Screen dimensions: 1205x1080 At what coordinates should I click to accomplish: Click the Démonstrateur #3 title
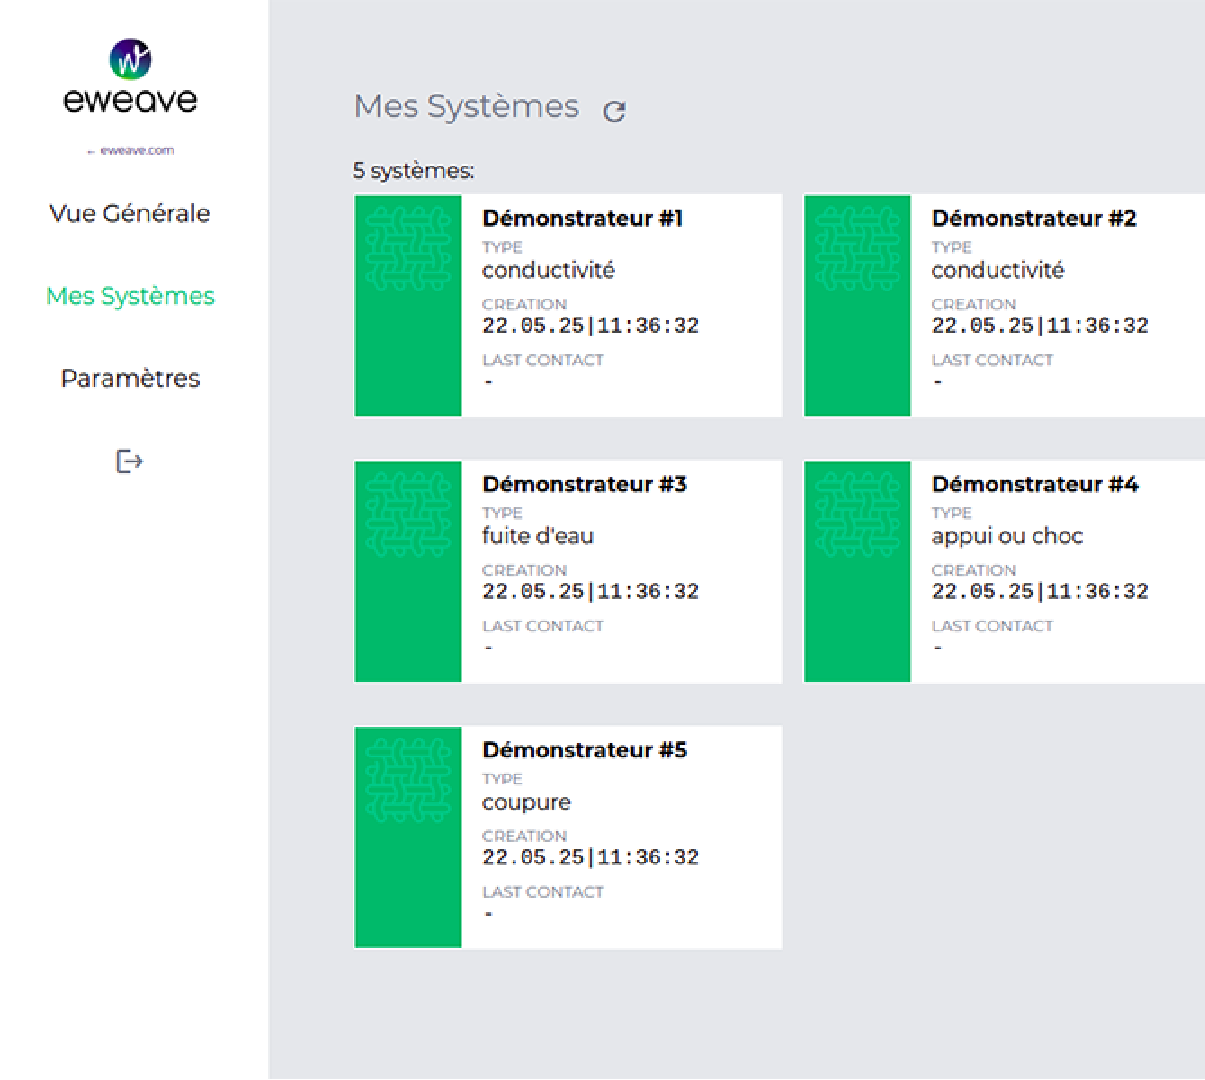[584, 485]
